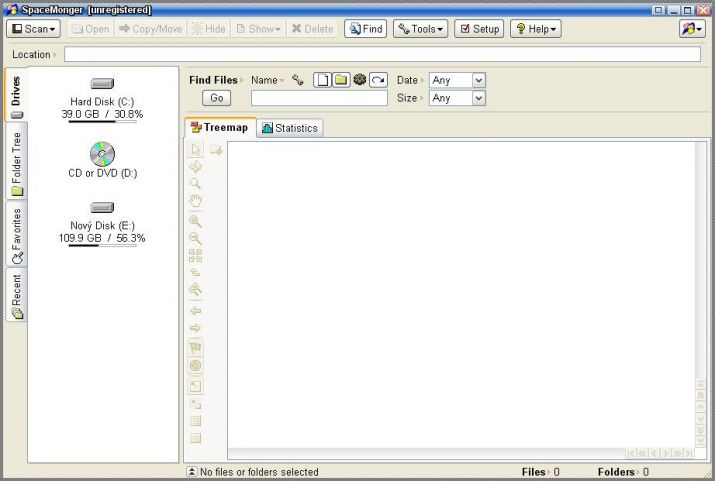Click the up one level folder icon
Screen dimensions: 715x481
pyautogui.click(x=196, y=273)
